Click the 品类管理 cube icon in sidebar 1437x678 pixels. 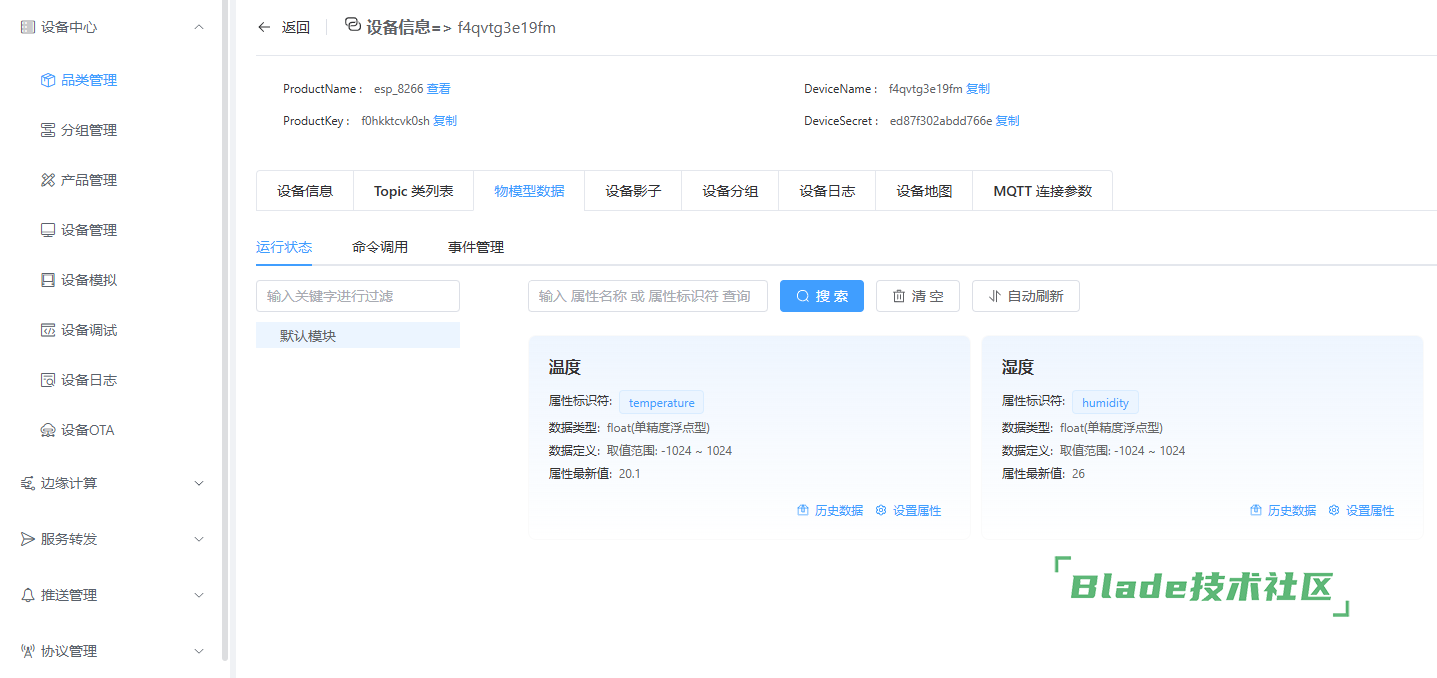(48, 80)
